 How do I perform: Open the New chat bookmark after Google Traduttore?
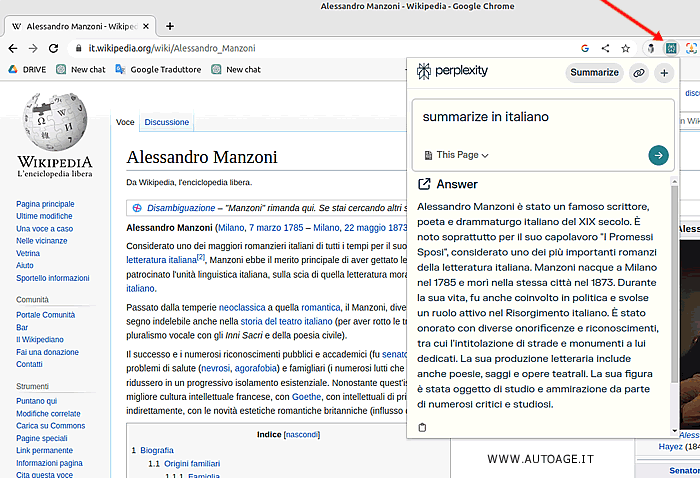[x=236, y=69]
